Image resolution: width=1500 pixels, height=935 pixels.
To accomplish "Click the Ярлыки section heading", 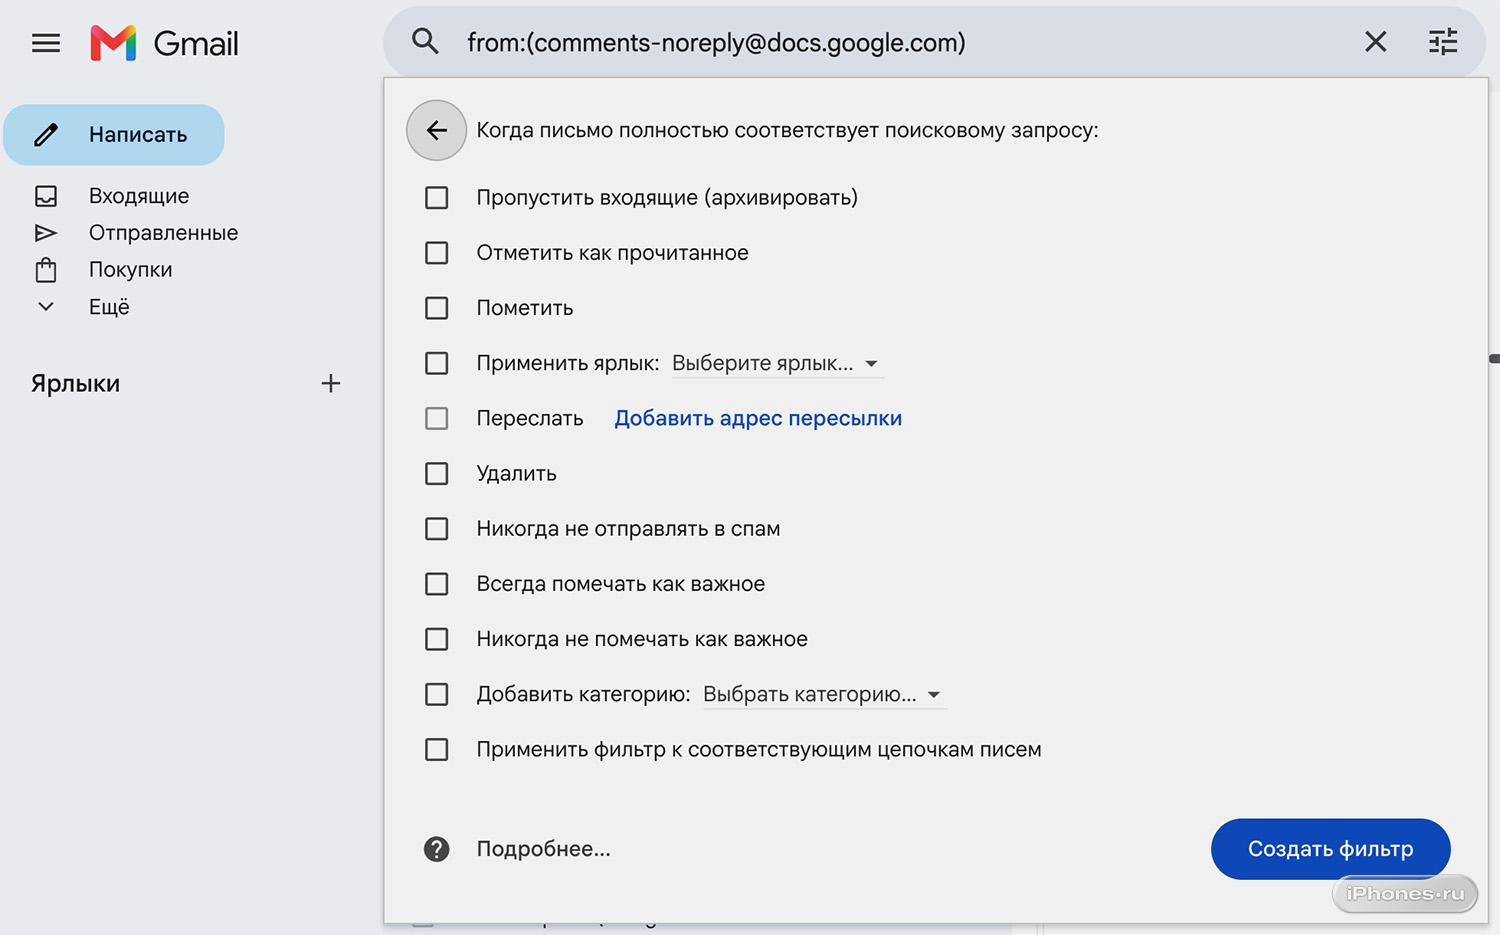I will click(x=76, y=383).
